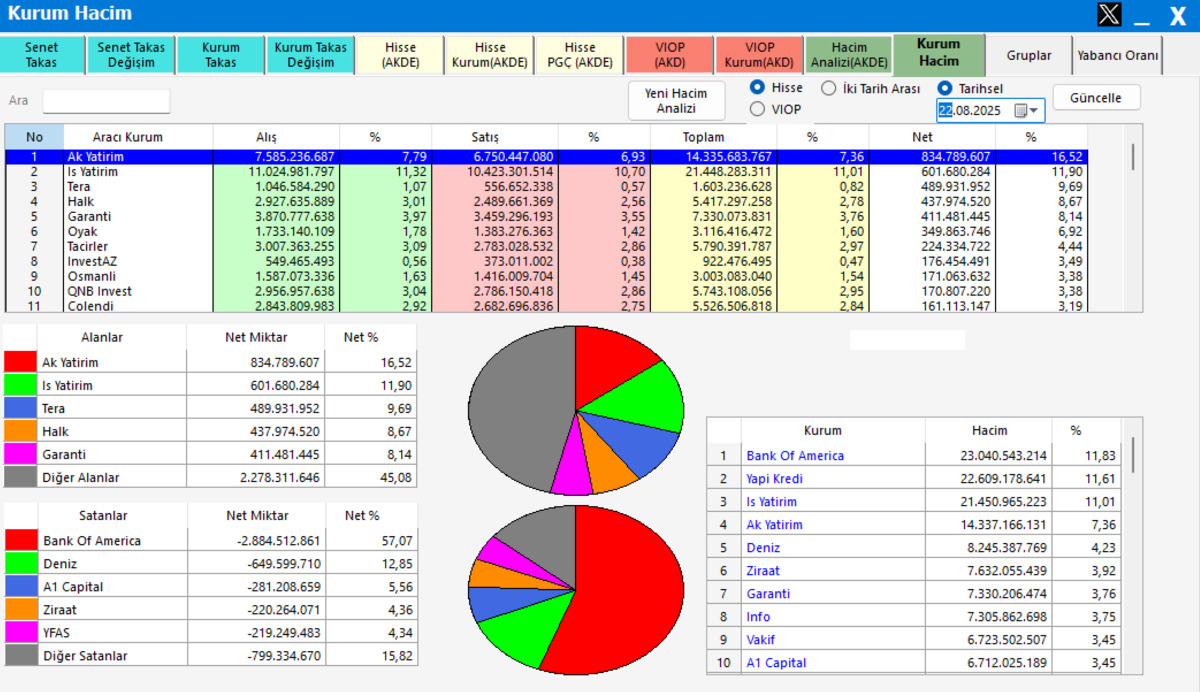
Task: Open the Yabancı Oranı tab
Action: point(1118,55)
